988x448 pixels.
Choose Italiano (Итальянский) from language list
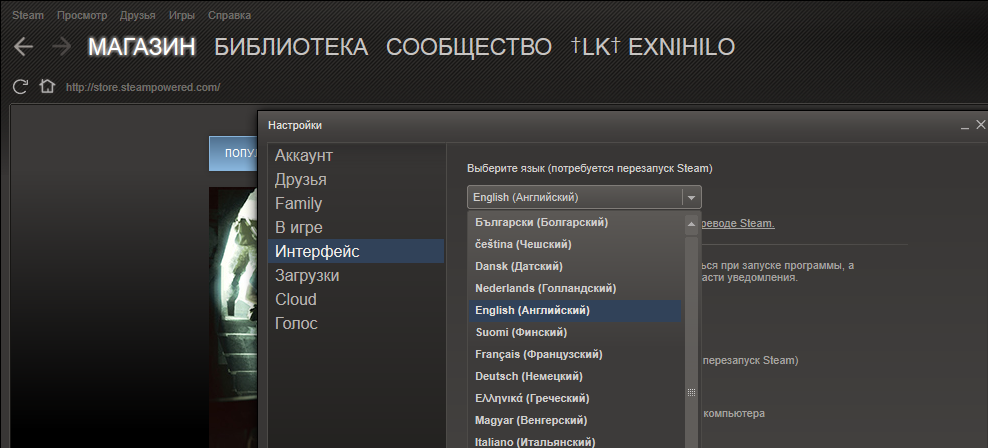pos(575,440)
